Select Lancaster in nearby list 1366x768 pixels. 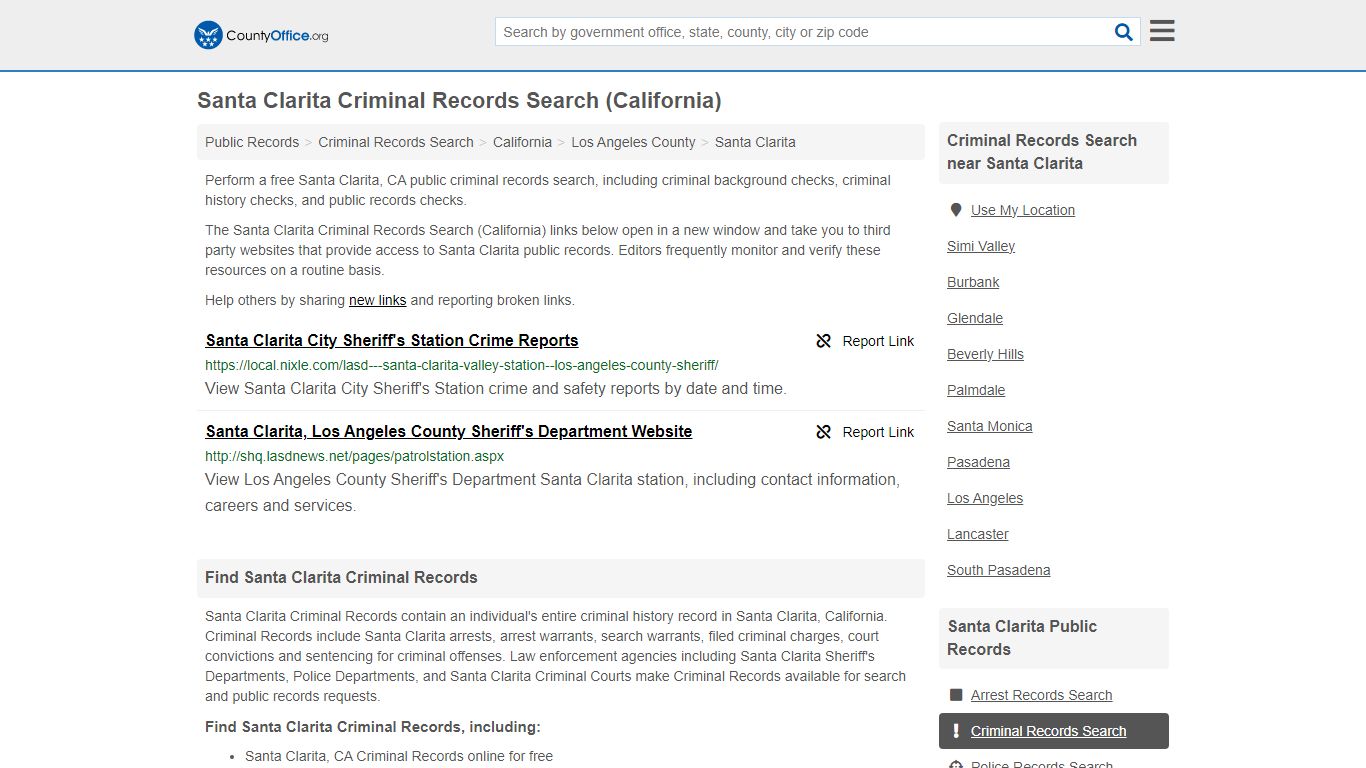pos(978,534)
